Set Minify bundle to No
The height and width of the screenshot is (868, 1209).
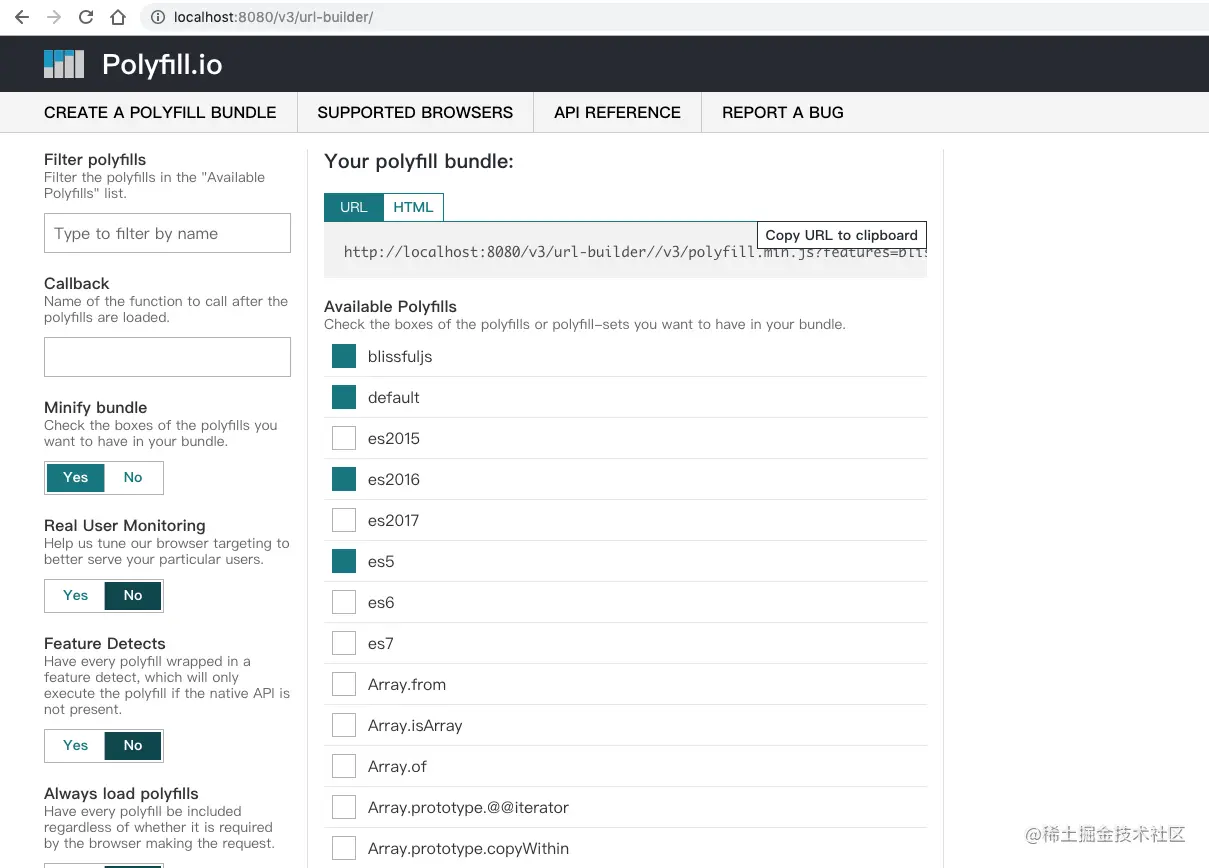point(133,478)
